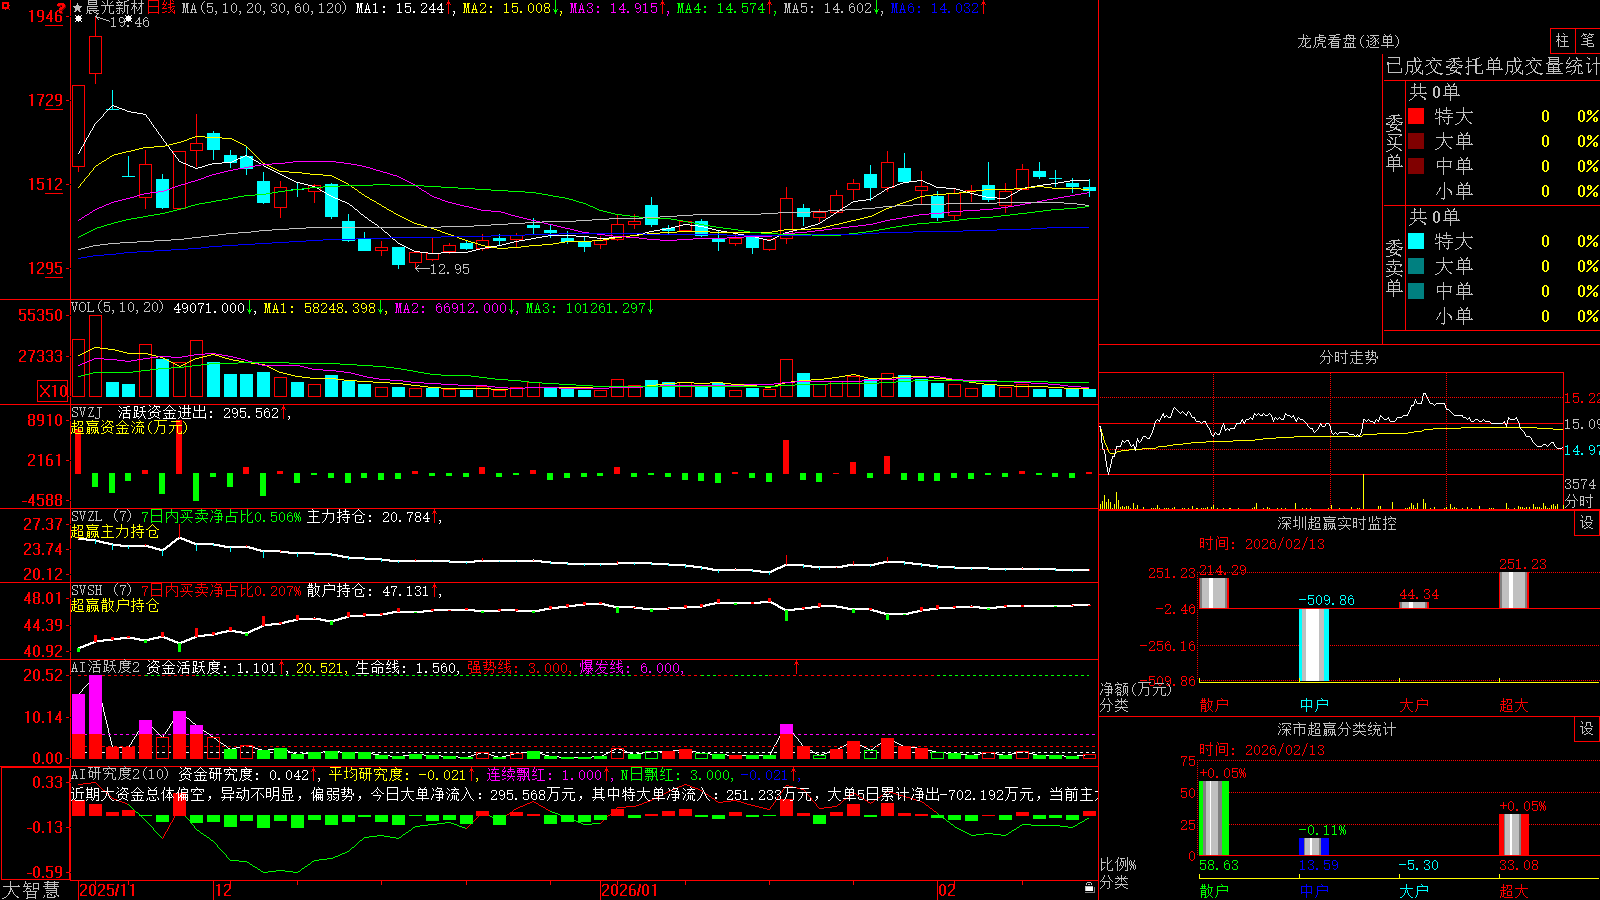Click the dark red 大单 buy-order swatch
The image size is (1600, 900).
pos(1416,141)
